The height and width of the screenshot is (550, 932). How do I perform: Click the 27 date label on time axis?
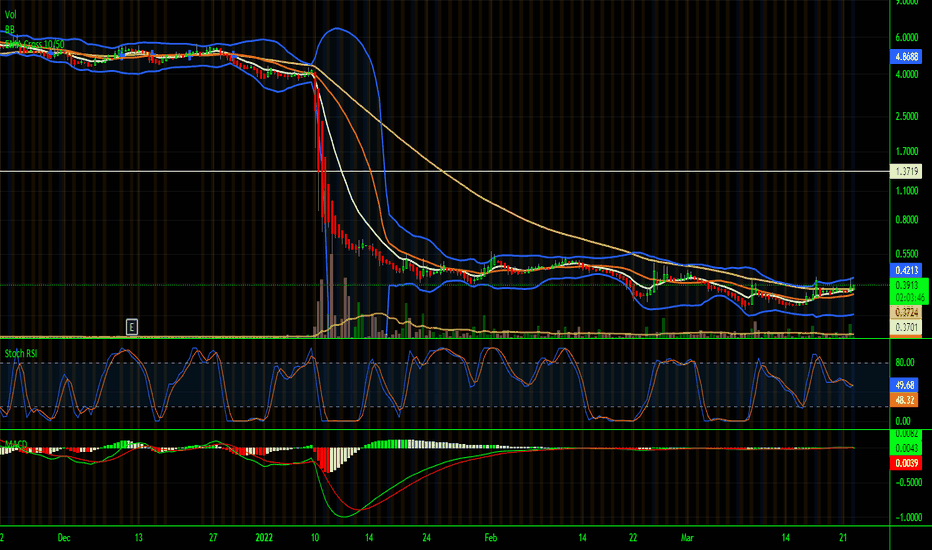point(213,538)
